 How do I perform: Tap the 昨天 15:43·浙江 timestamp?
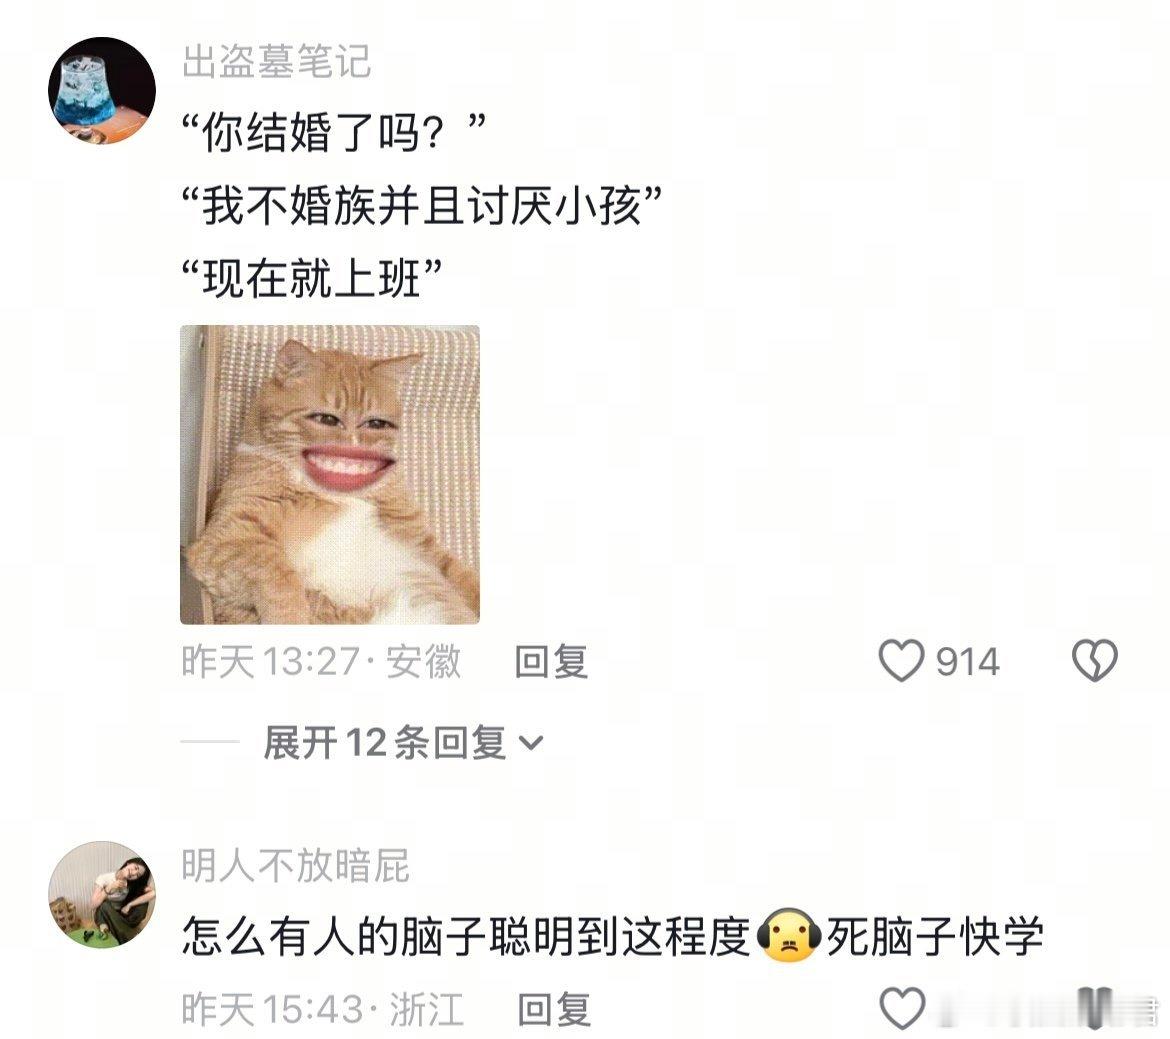tap(322, 1009)
